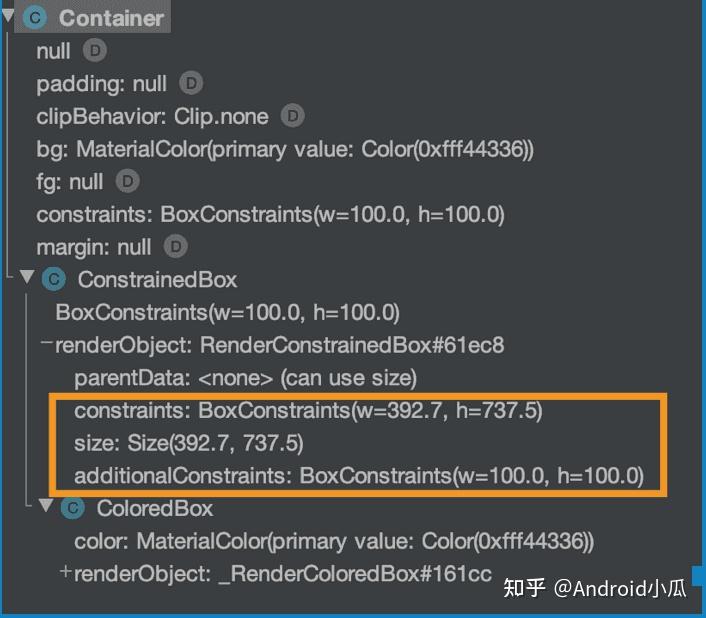Collapse the ConstrainedBox node arrow
This screenshot has height=618, width=706.
(x=27, y=277)
